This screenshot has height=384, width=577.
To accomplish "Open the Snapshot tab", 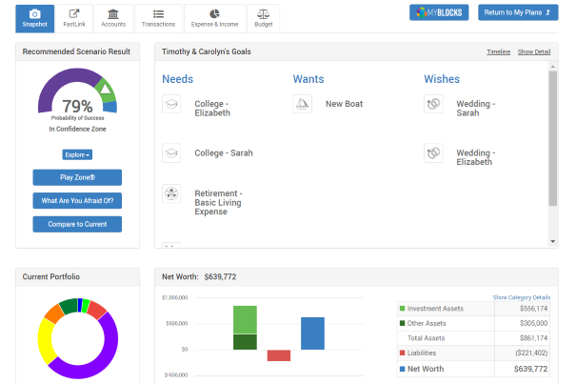I will coord(35,19).
